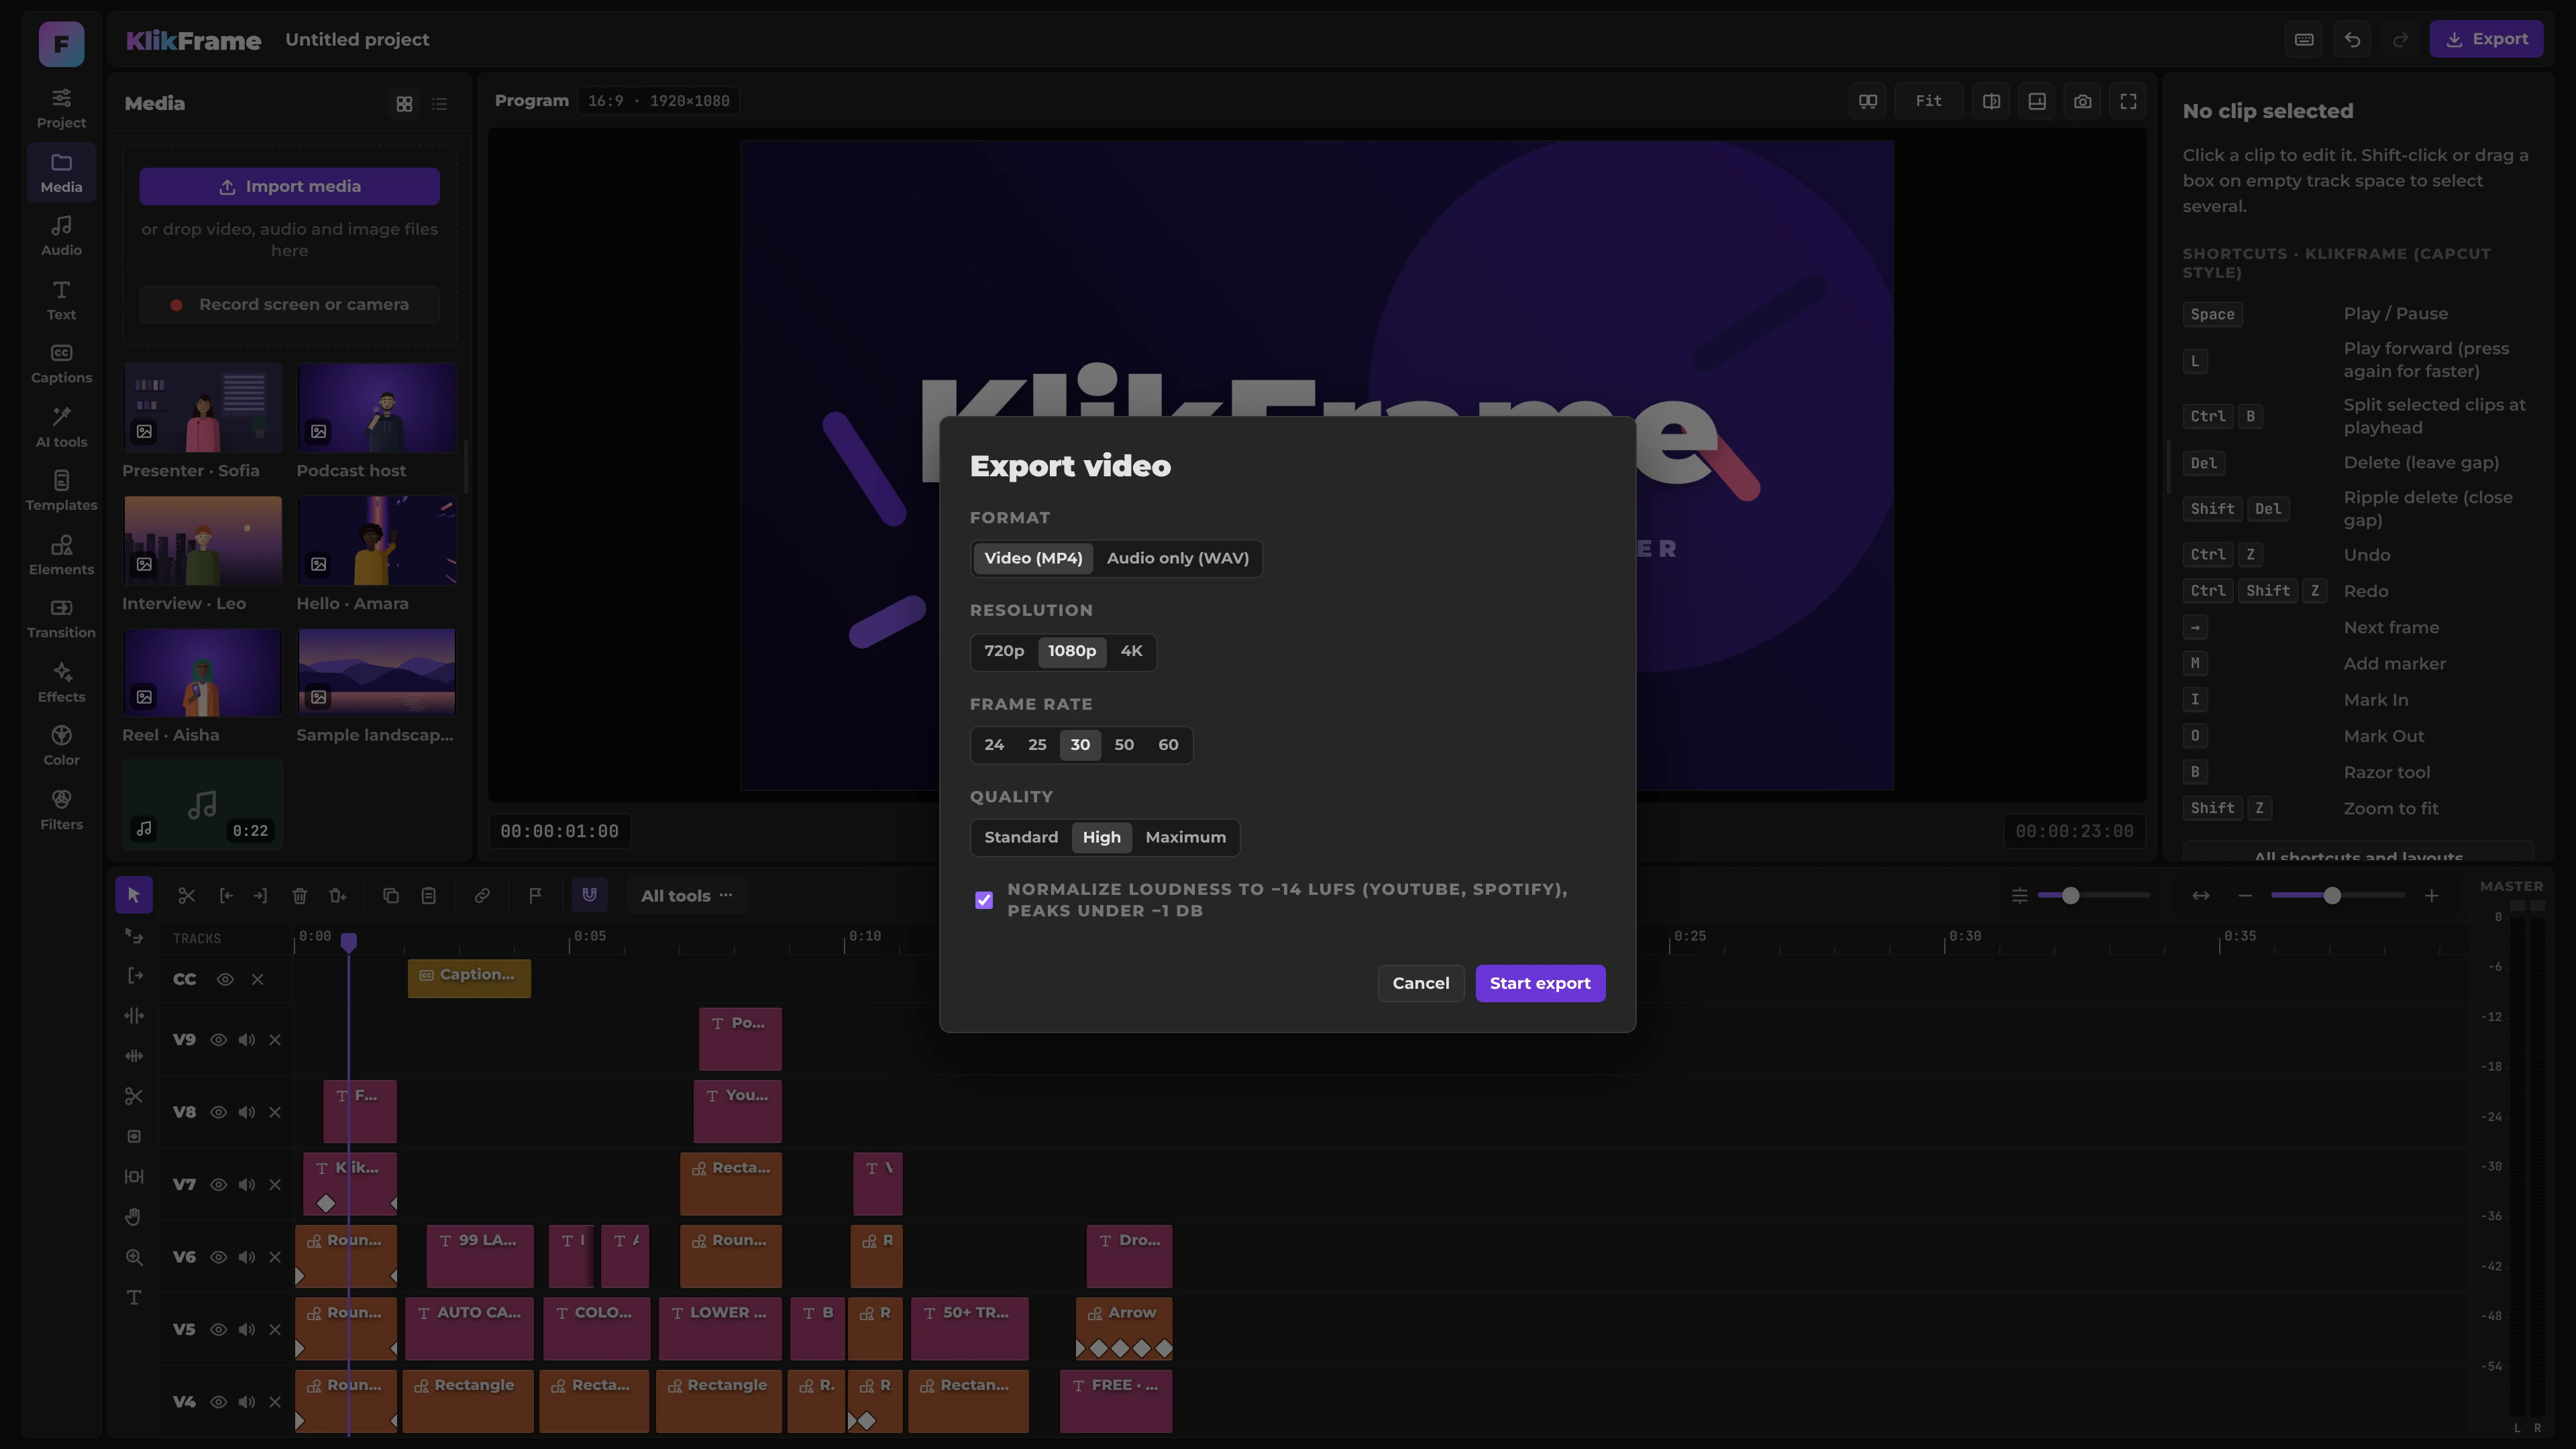Open the Templates panel in sidebar
The image size is (2576, 1449).
(x=61, y=491)
